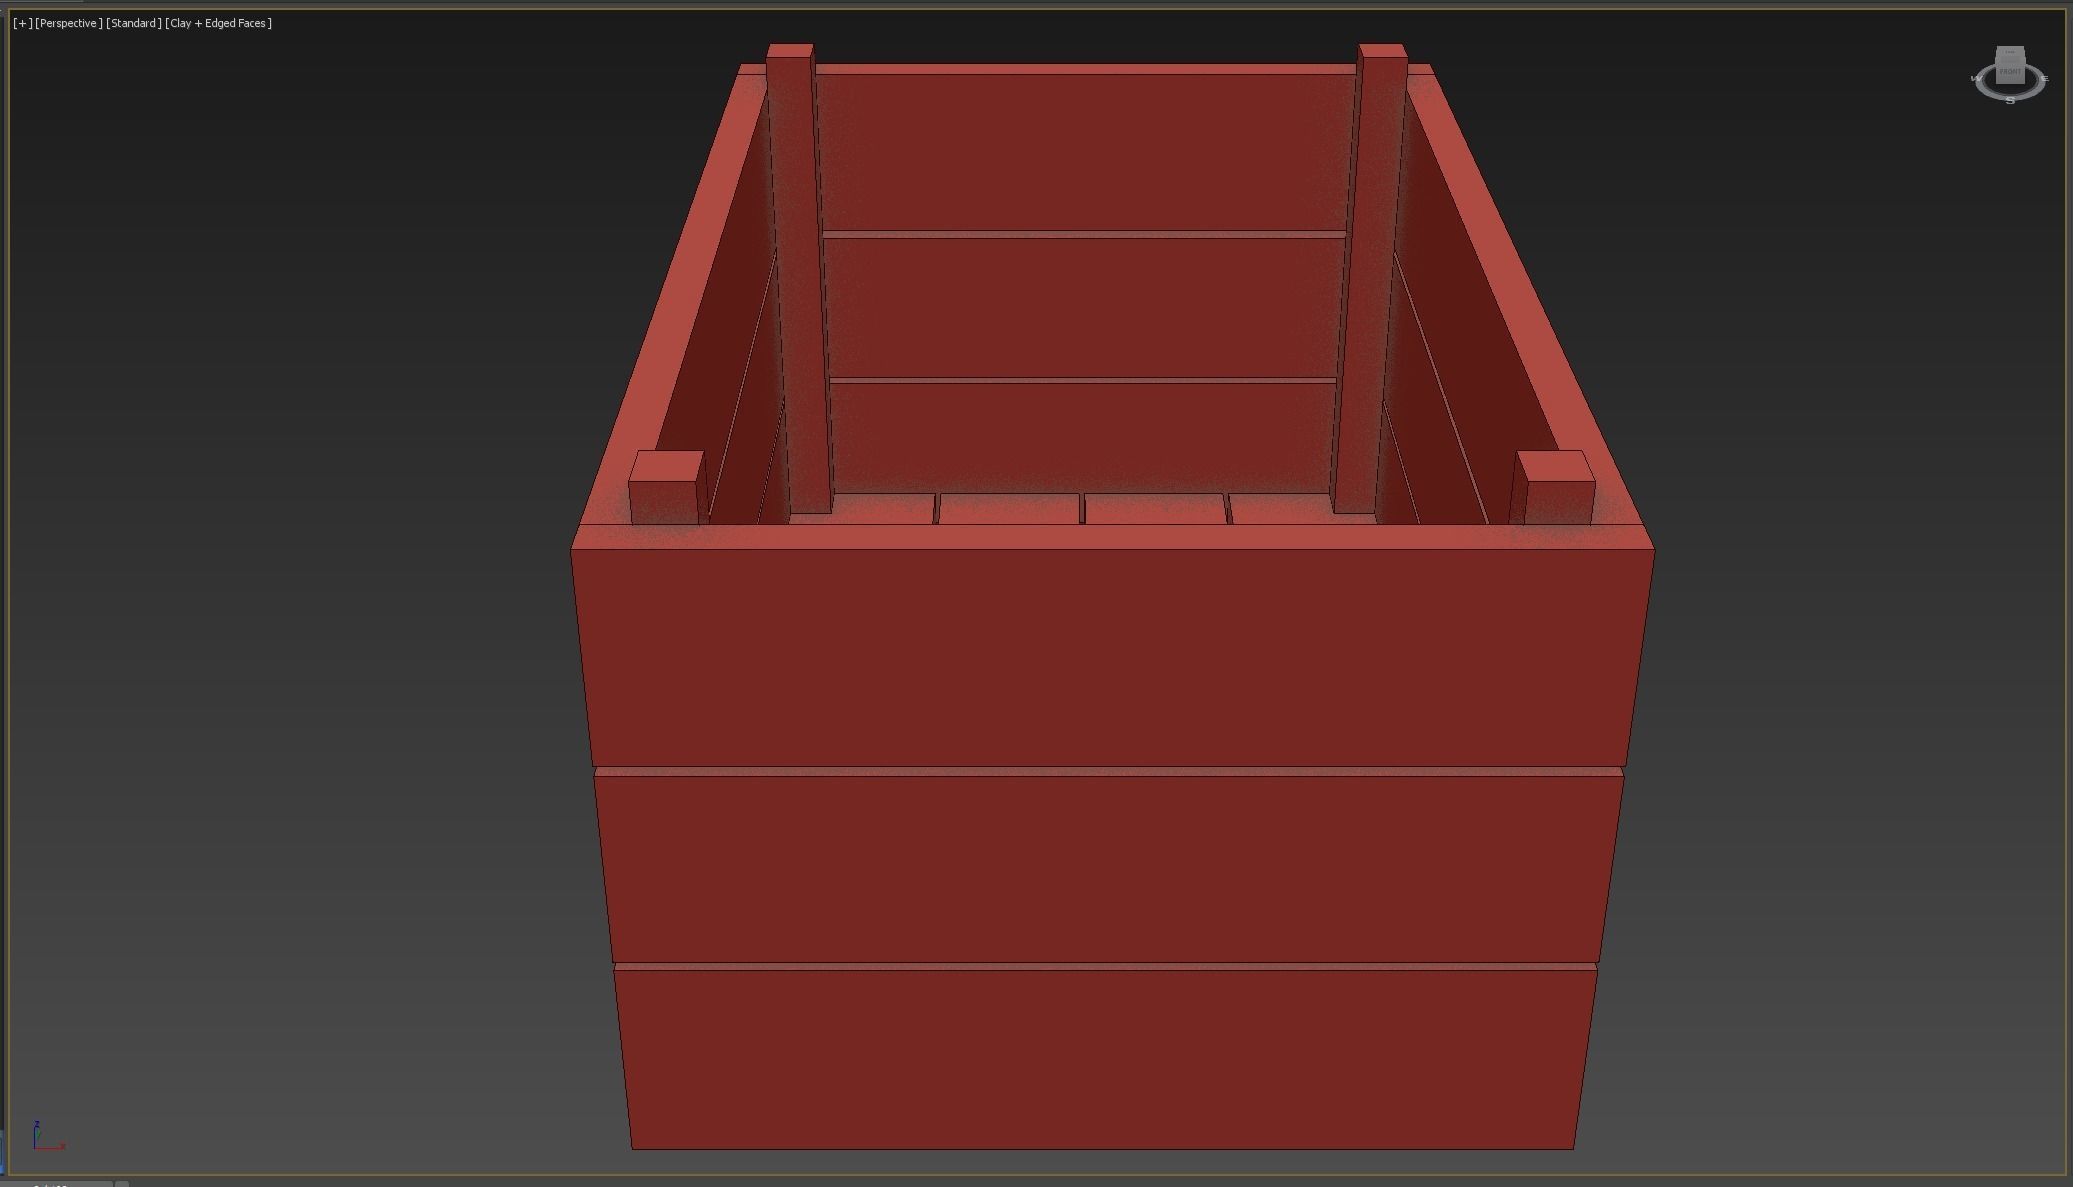Select the crate's bottom front plank
Viewport: 2073px width, 1187px height.
point(1104,1058)
